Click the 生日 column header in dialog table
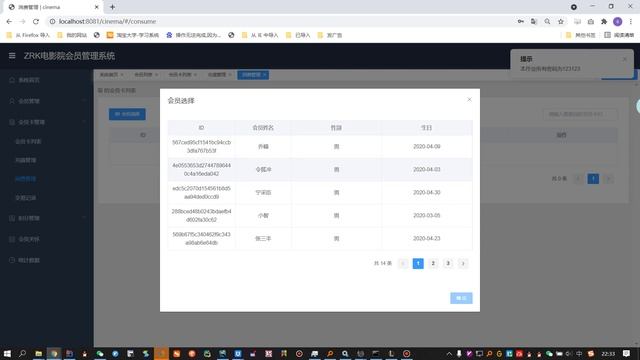The width and height of the screenshot is (640, 360). click(x=427, y=128)
